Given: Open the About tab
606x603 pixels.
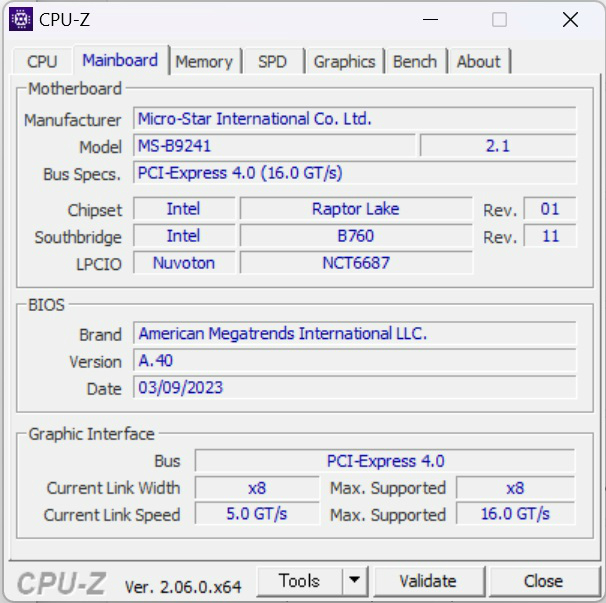Looking at the screenshot, I should tap(479, 61).
